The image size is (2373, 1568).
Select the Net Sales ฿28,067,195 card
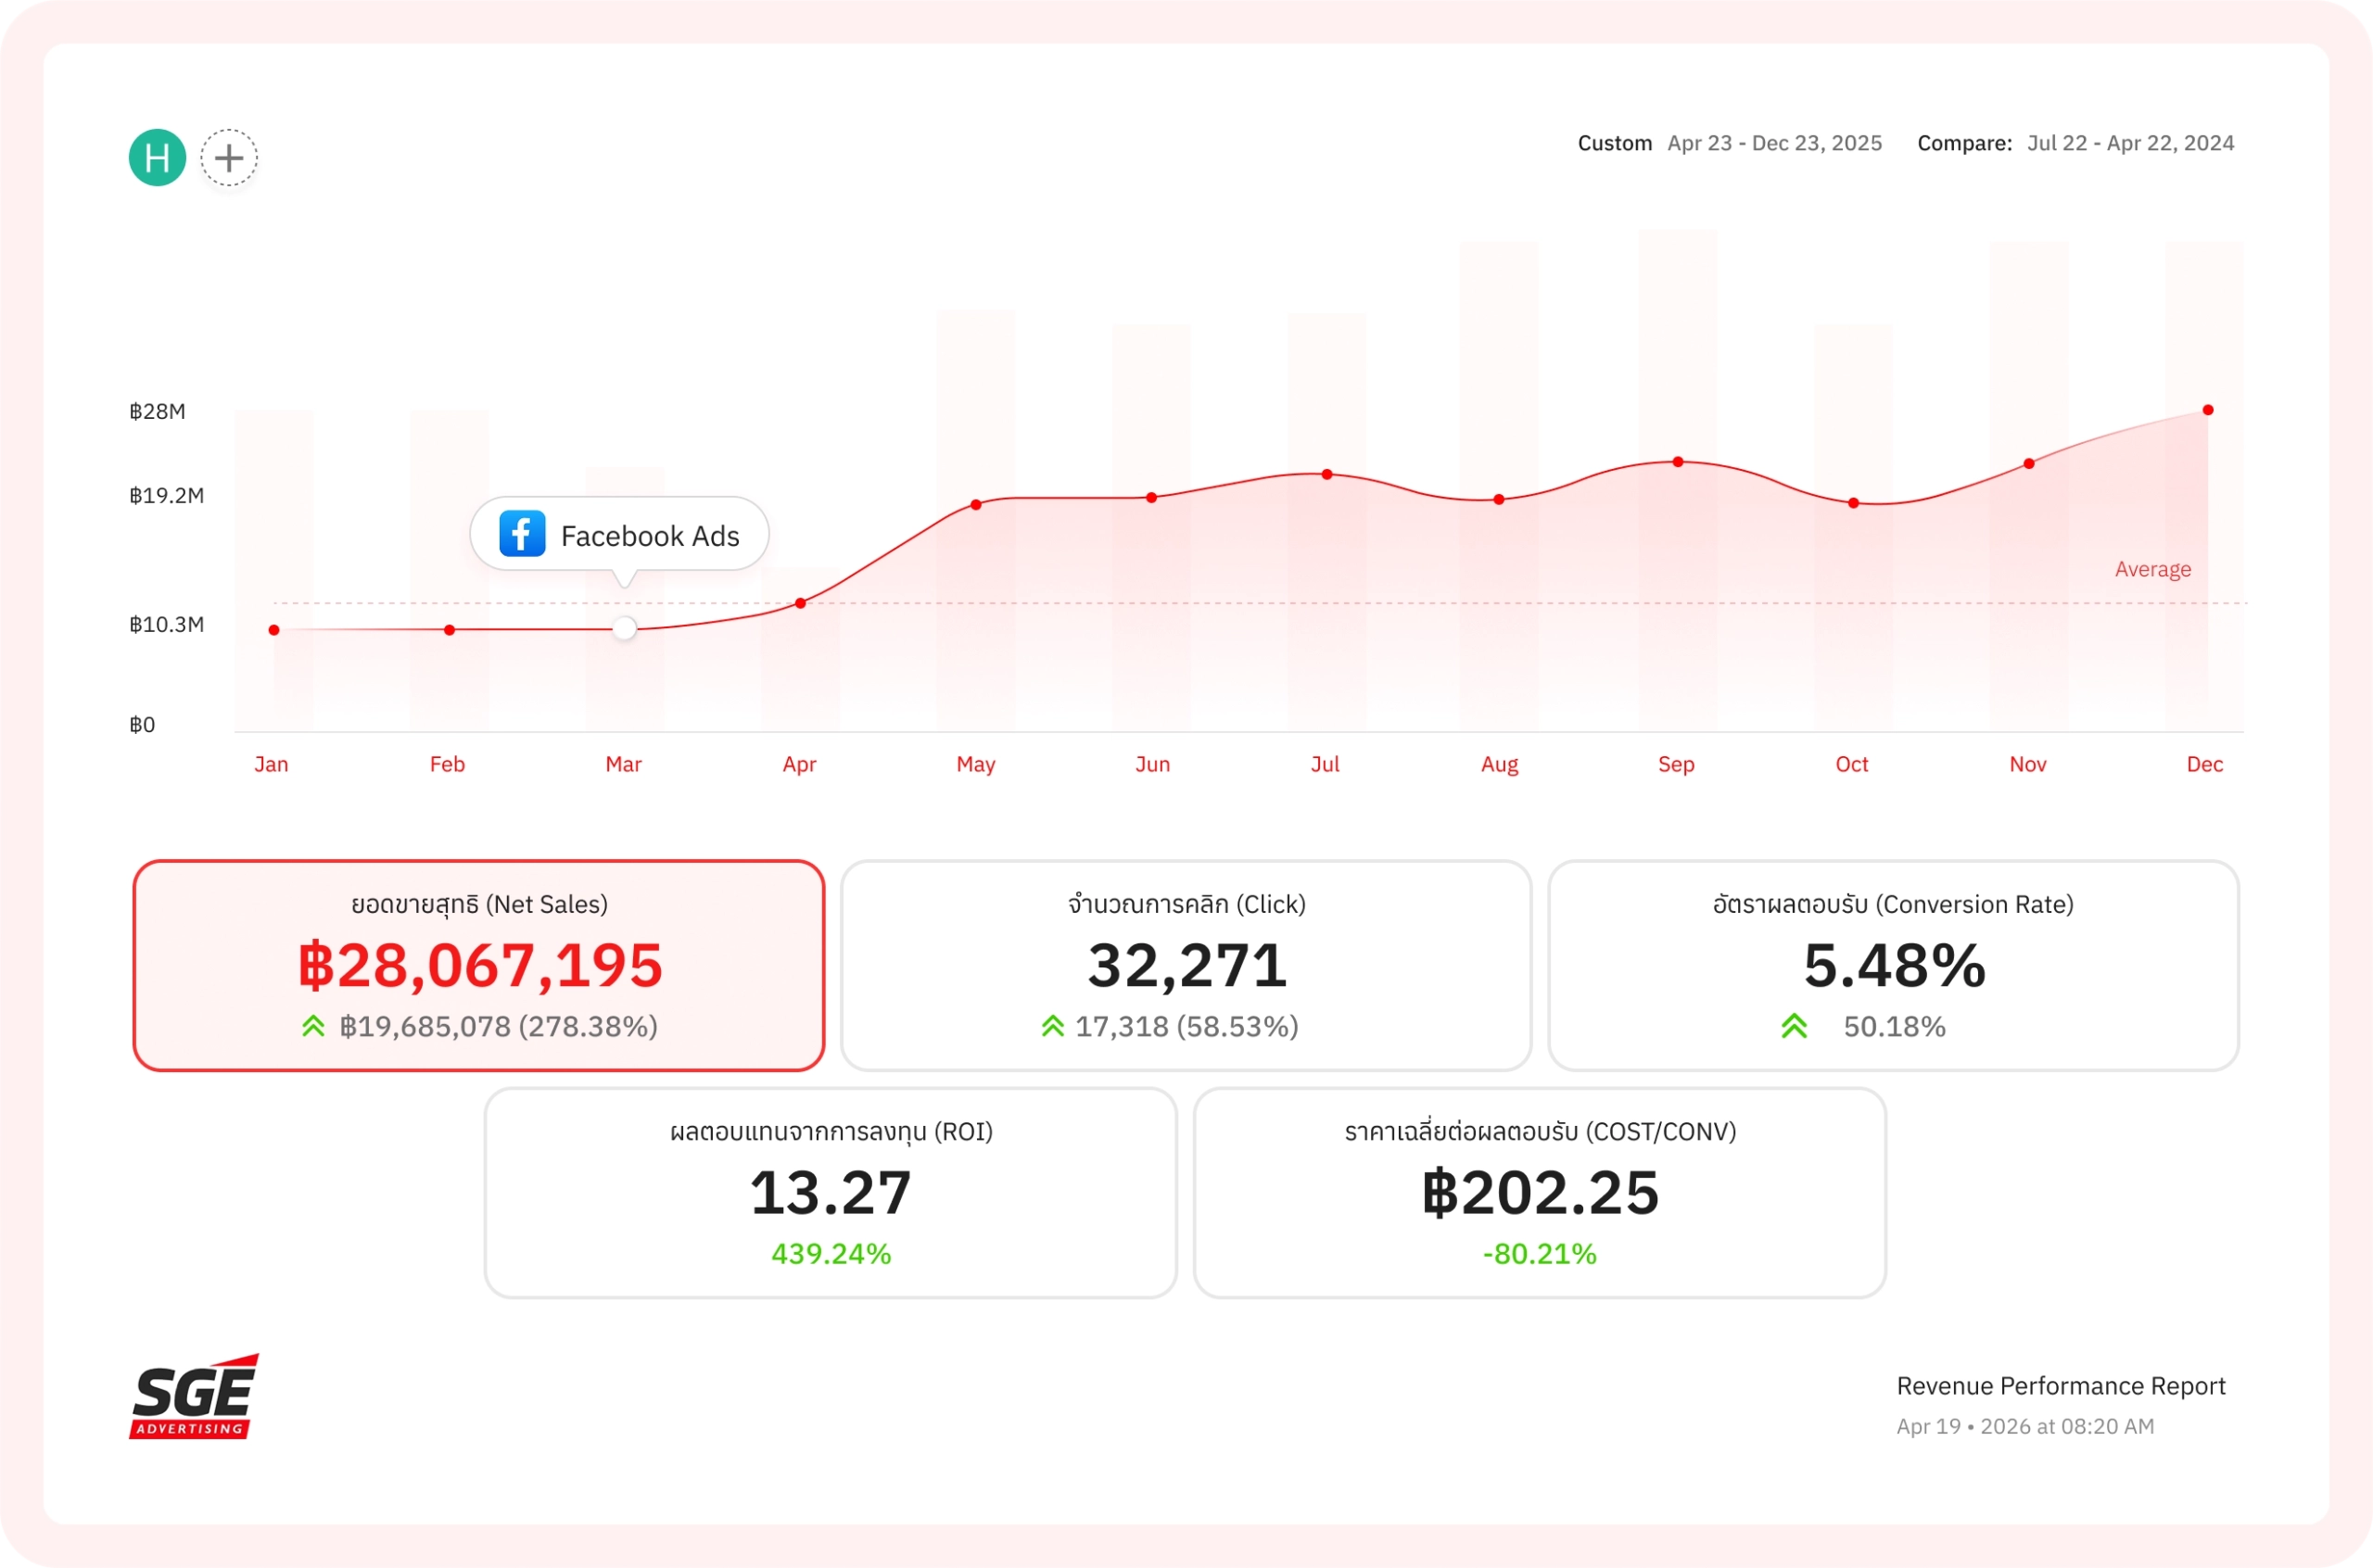pyautogui.click(x=479, y=965)
